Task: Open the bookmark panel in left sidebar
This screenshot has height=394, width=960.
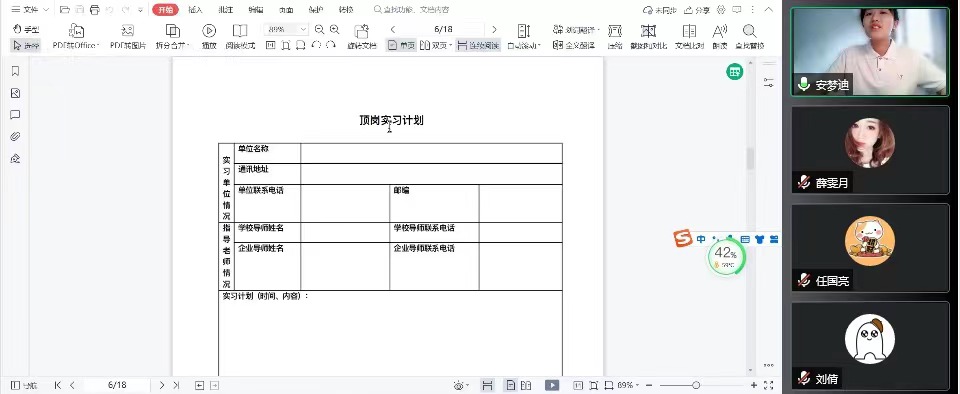Action: coord(16,71)
